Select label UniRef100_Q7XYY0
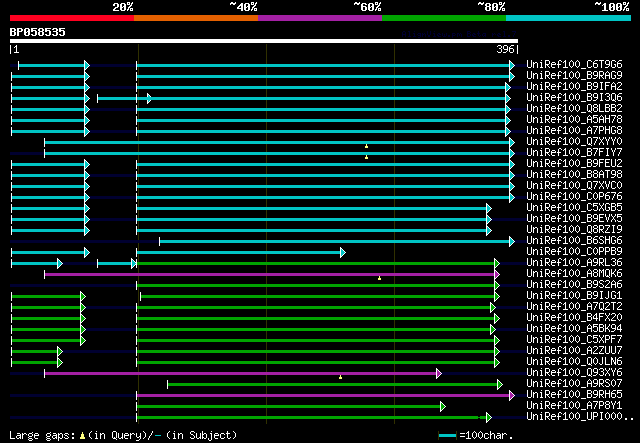 (574, 142)
